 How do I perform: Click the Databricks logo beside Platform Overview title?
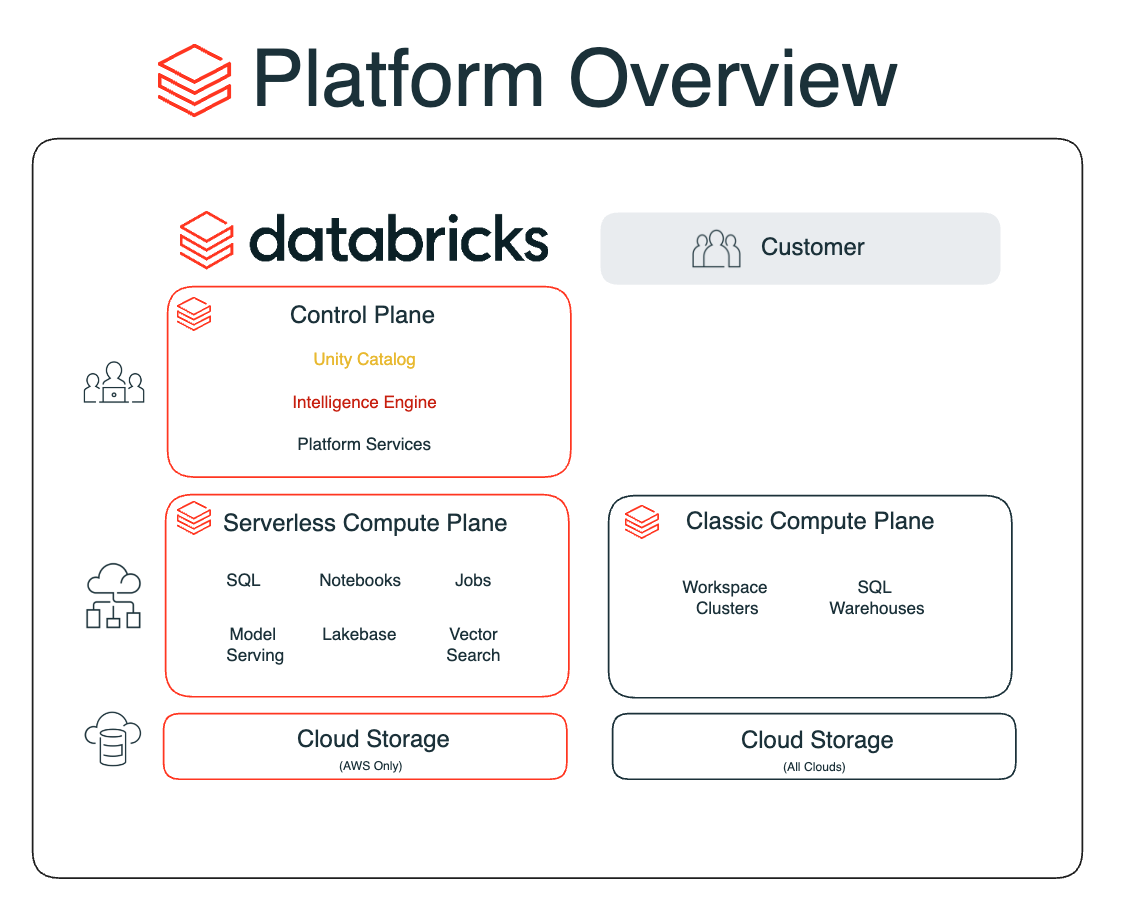[x=195, y=80]
